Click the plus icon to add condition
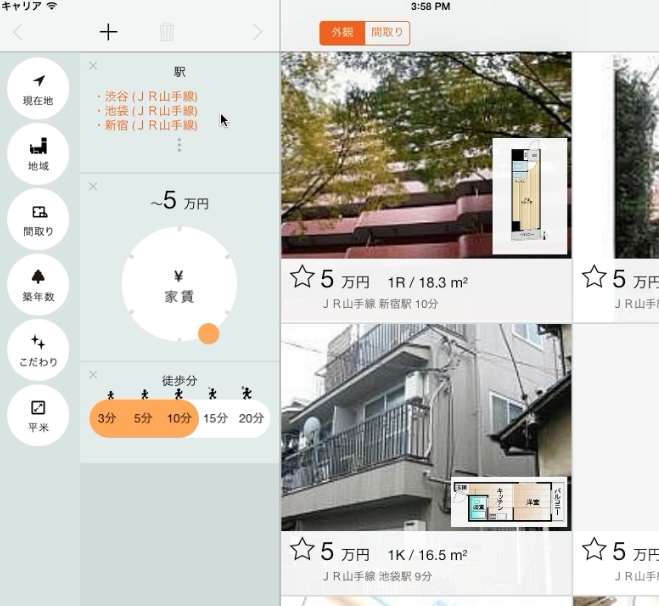This screenshot has height=606, width=659. pyautogui.click(x=108, y=32)
